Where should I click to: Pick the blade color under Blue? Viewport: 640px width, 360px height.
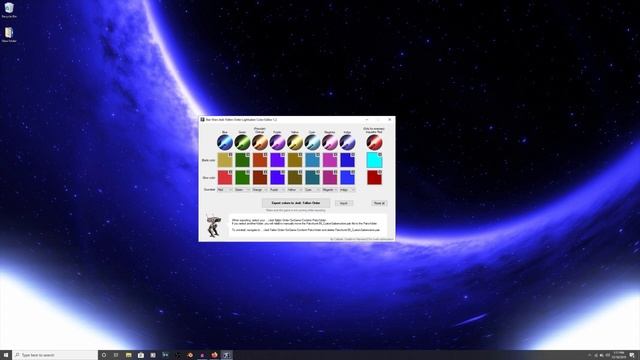coord(224,160)
